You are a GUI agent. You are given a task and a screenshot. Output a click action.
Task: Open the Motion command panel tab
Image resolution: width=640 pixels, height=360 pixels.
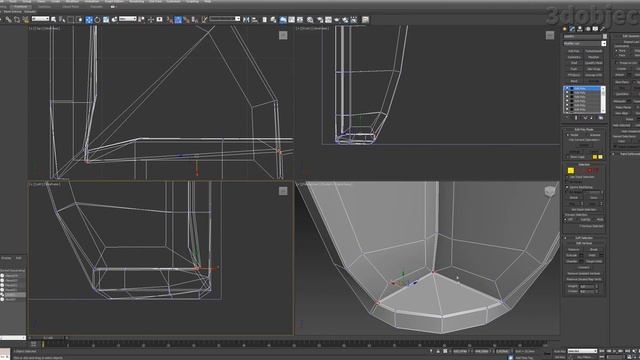(588, 29)
